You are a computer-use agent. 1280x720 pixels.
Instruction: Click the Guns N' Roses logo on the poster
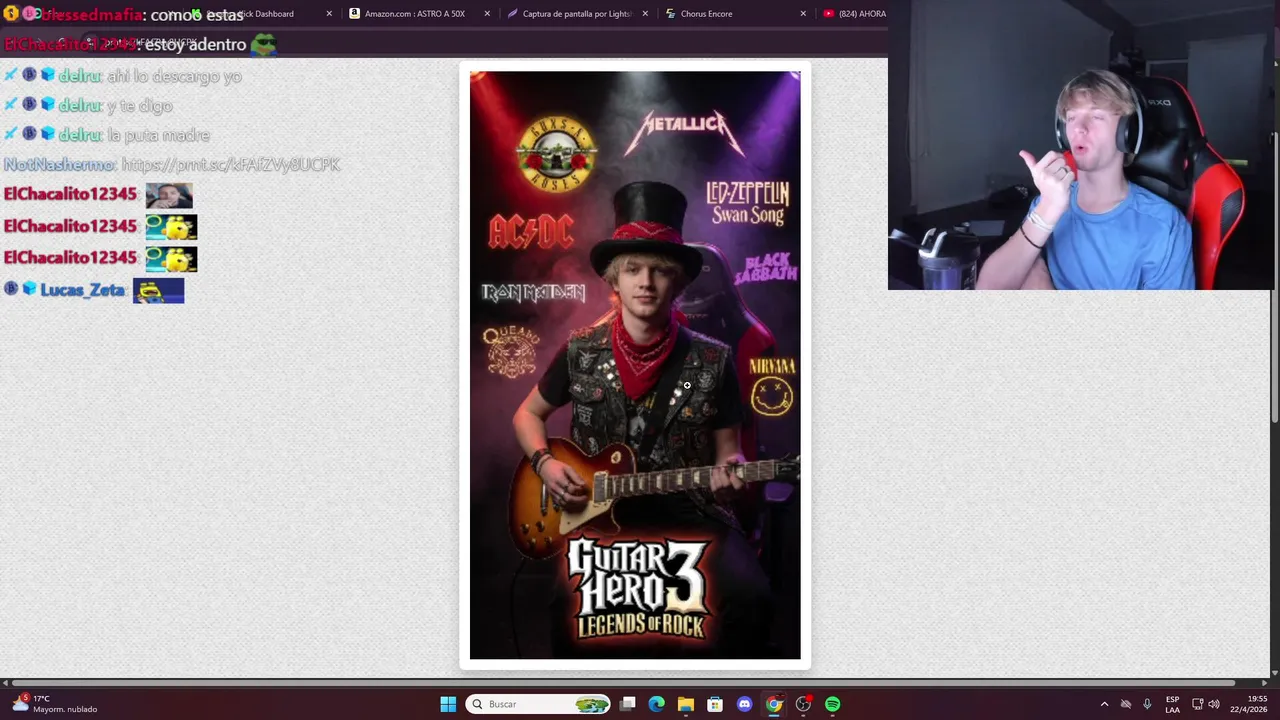[556, 154]
